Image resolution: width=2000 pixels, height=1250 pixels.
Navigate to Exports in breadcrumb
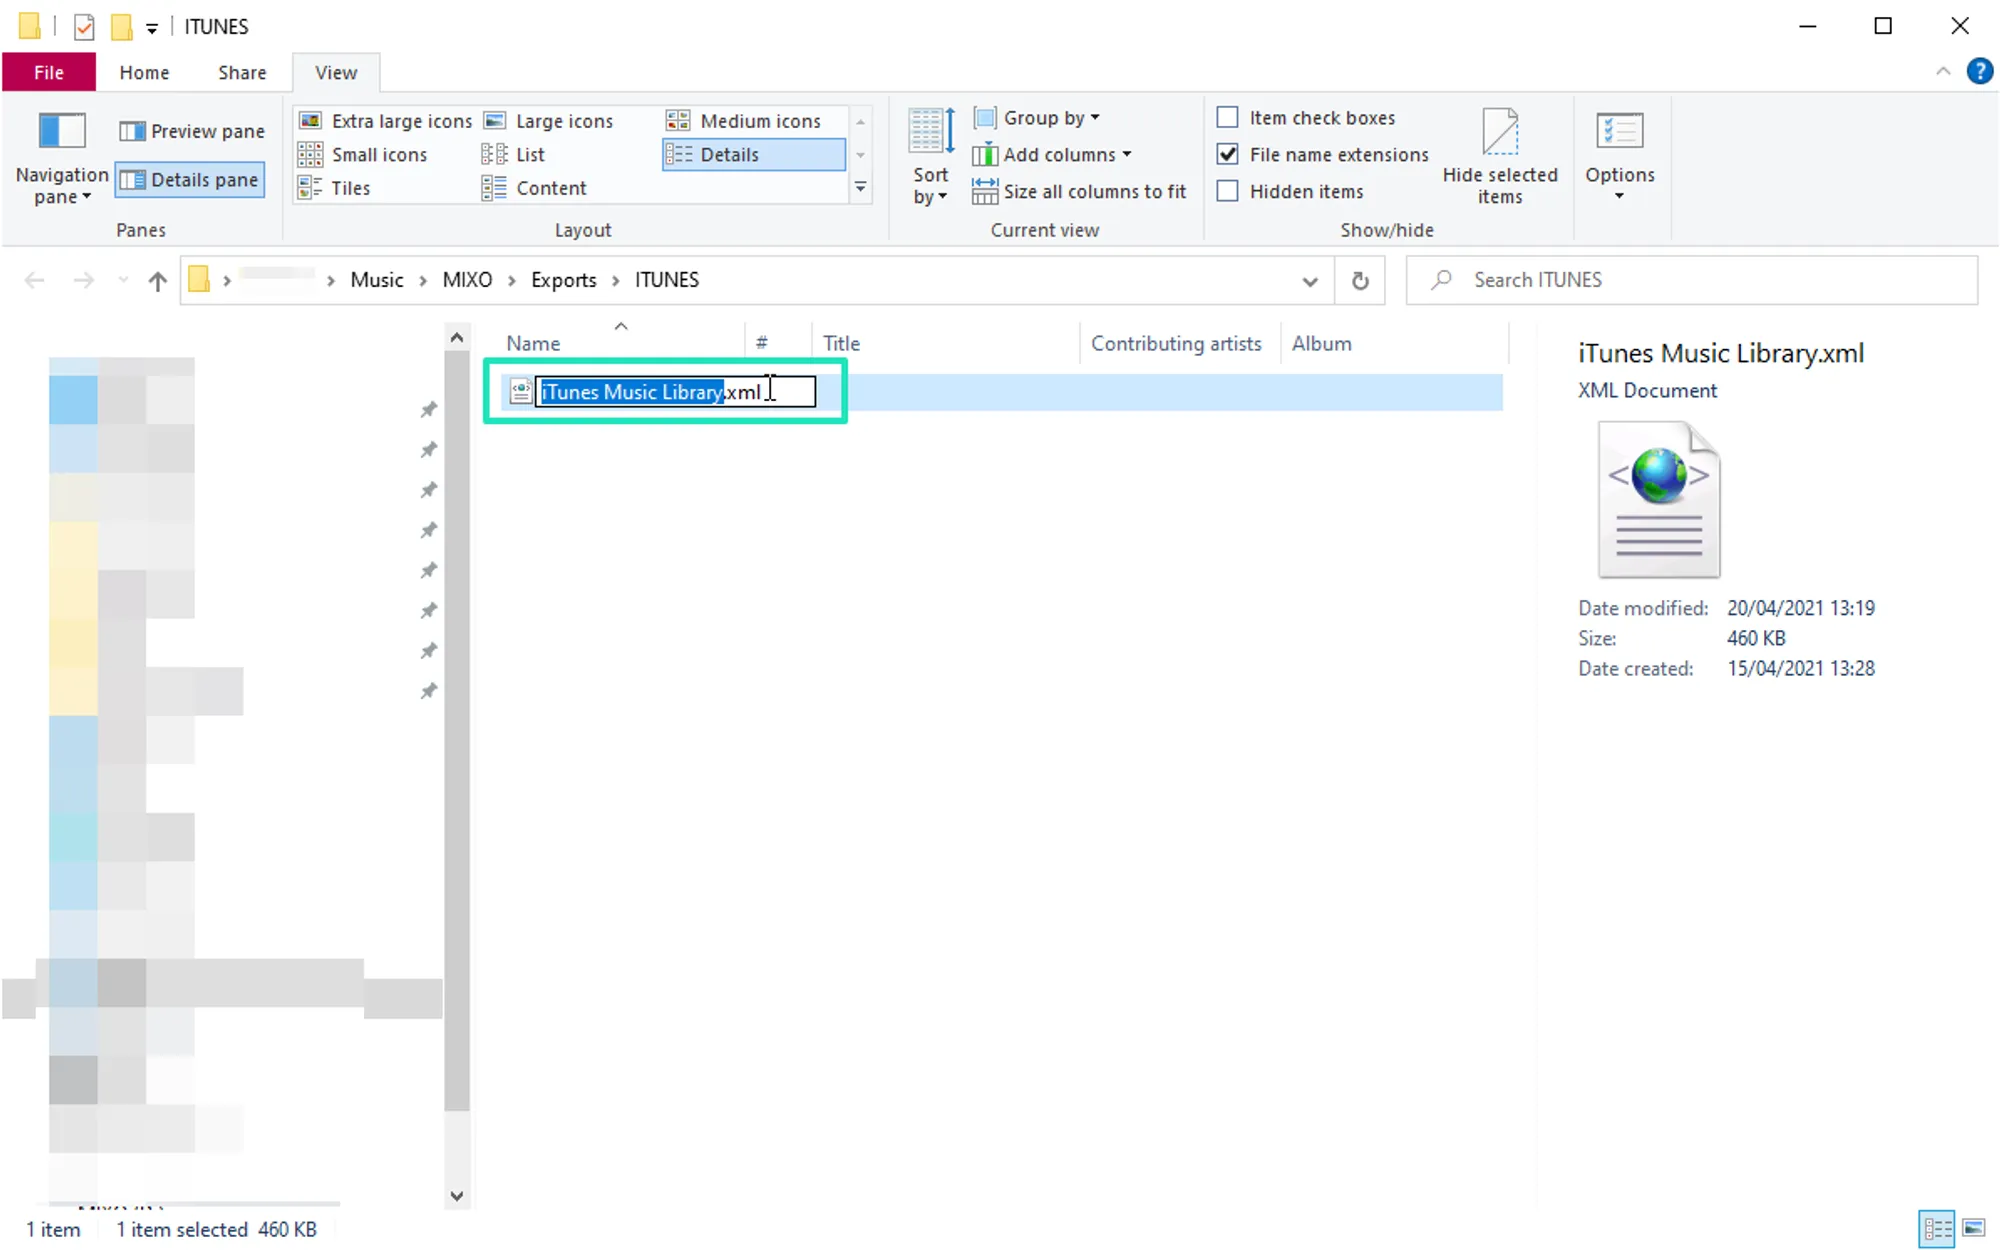coord(563,280)
